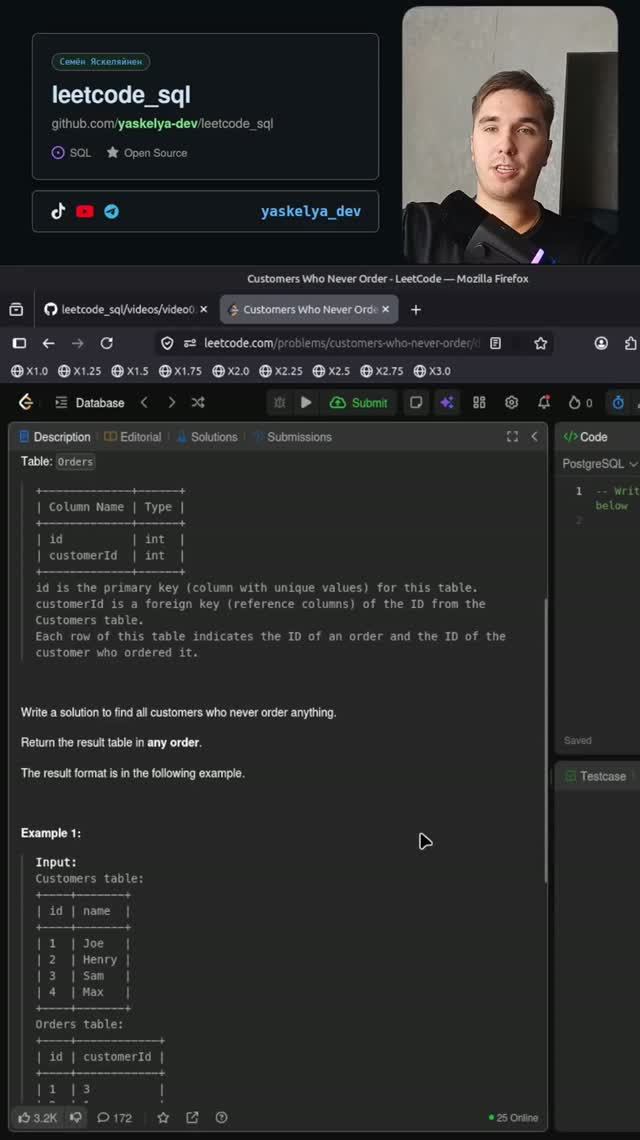
Task: Open the PostgreSQL language dropdown
Action: click(599, 464)
